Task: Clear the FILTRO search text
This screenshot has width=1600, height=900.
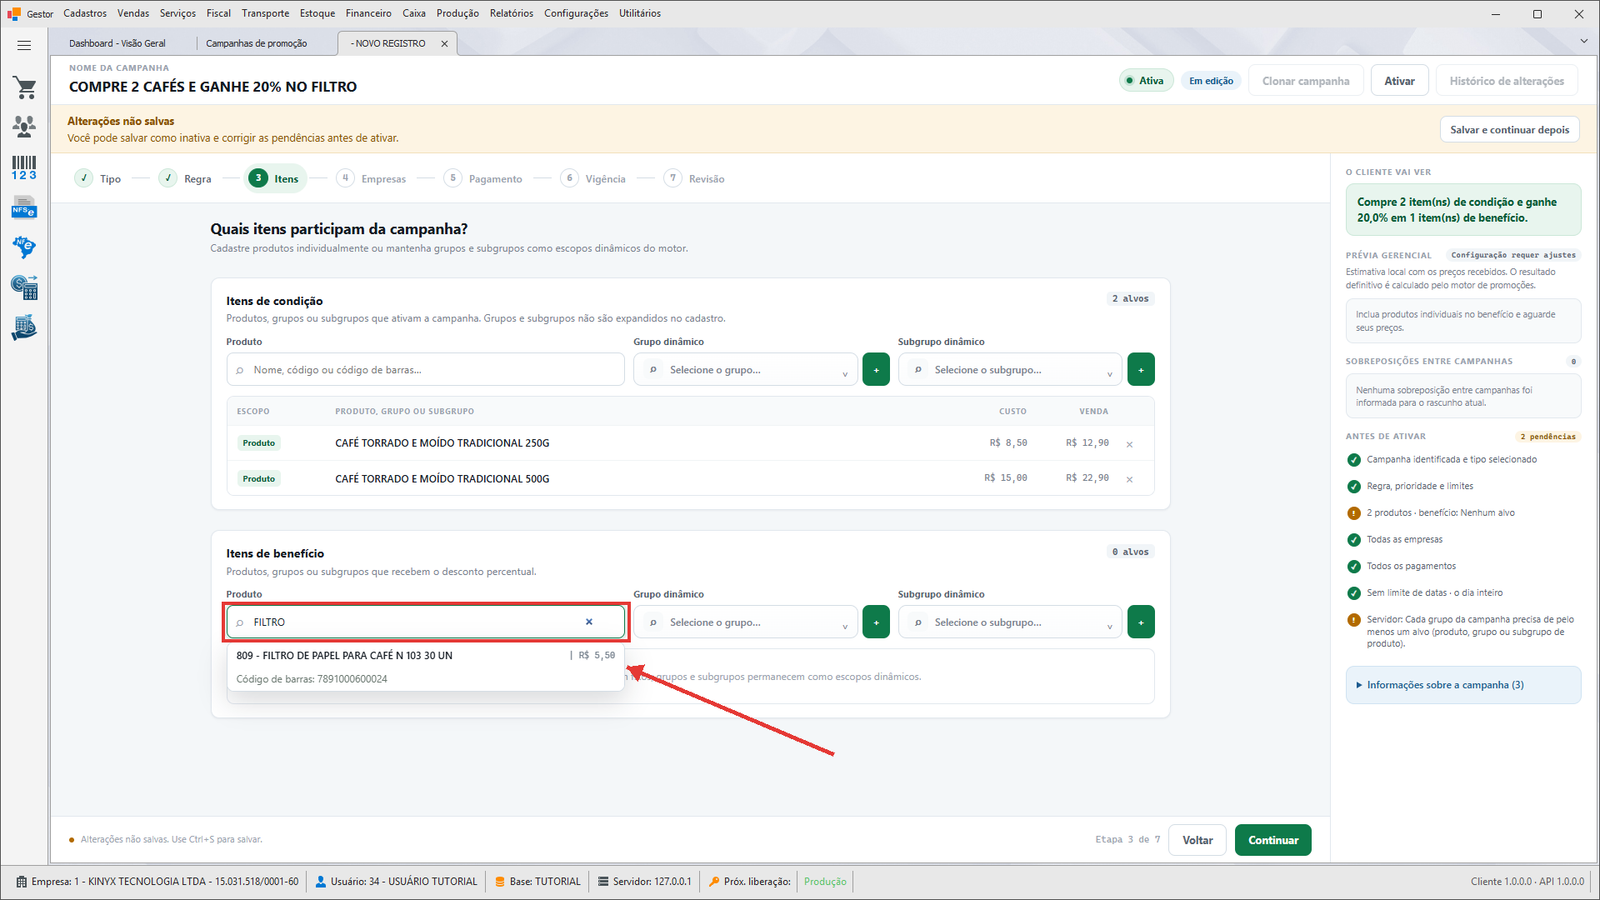Action: pyautogui.click(x=589, y=622)
